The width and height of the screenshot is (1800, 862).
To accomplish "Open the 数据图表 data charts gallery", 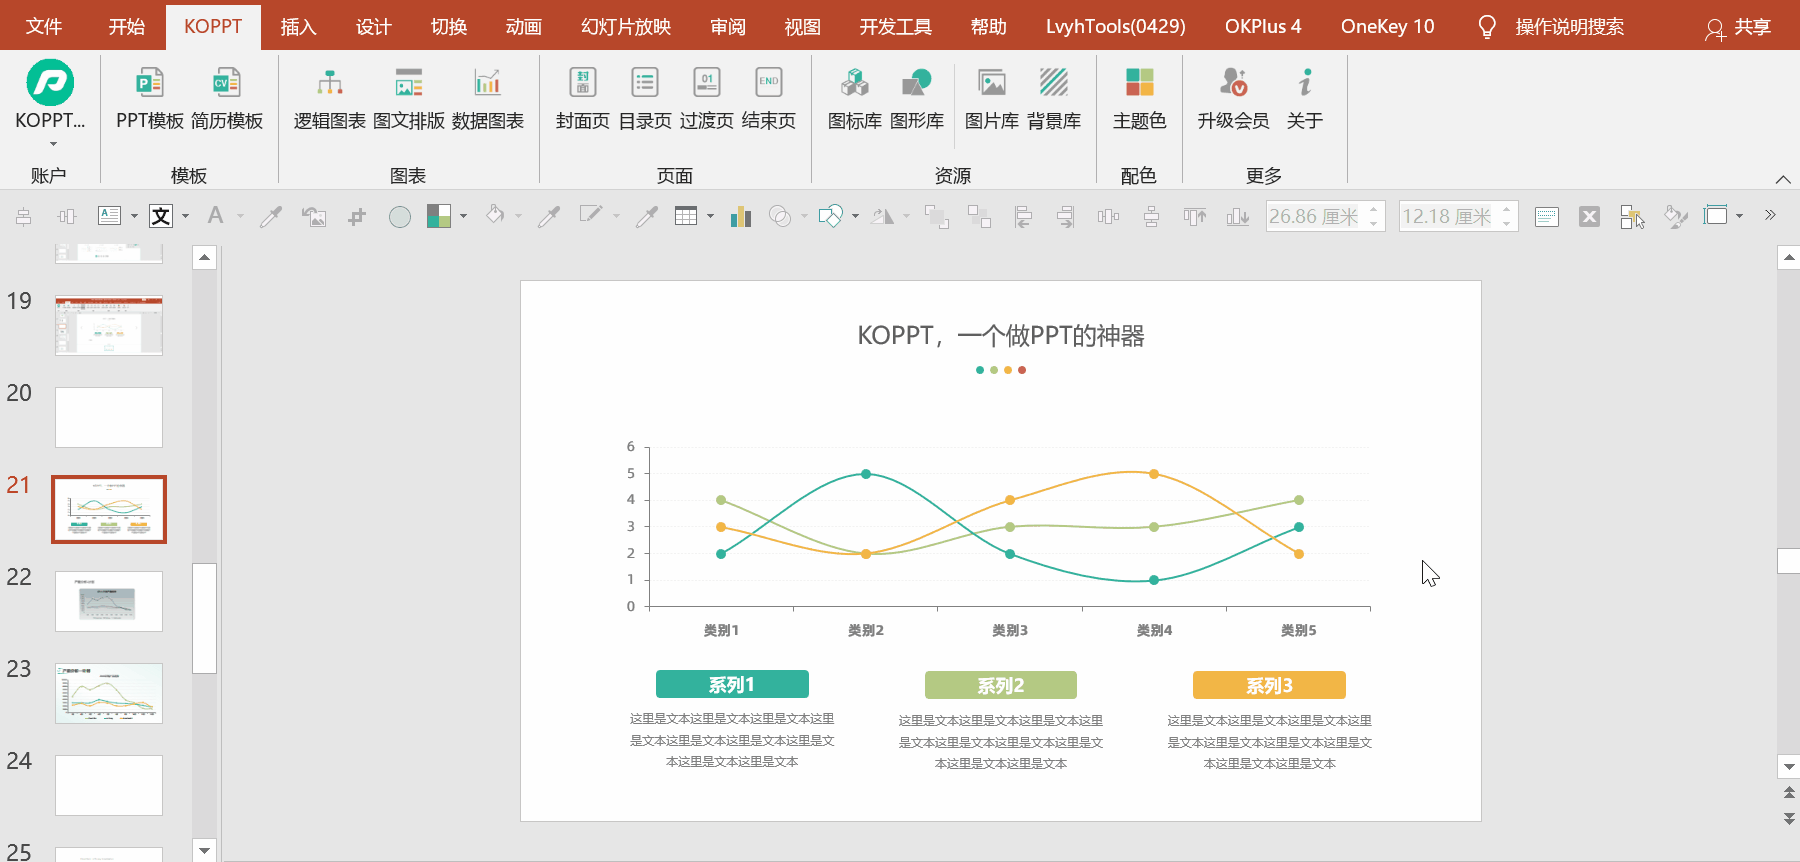I will coord(488,99).
